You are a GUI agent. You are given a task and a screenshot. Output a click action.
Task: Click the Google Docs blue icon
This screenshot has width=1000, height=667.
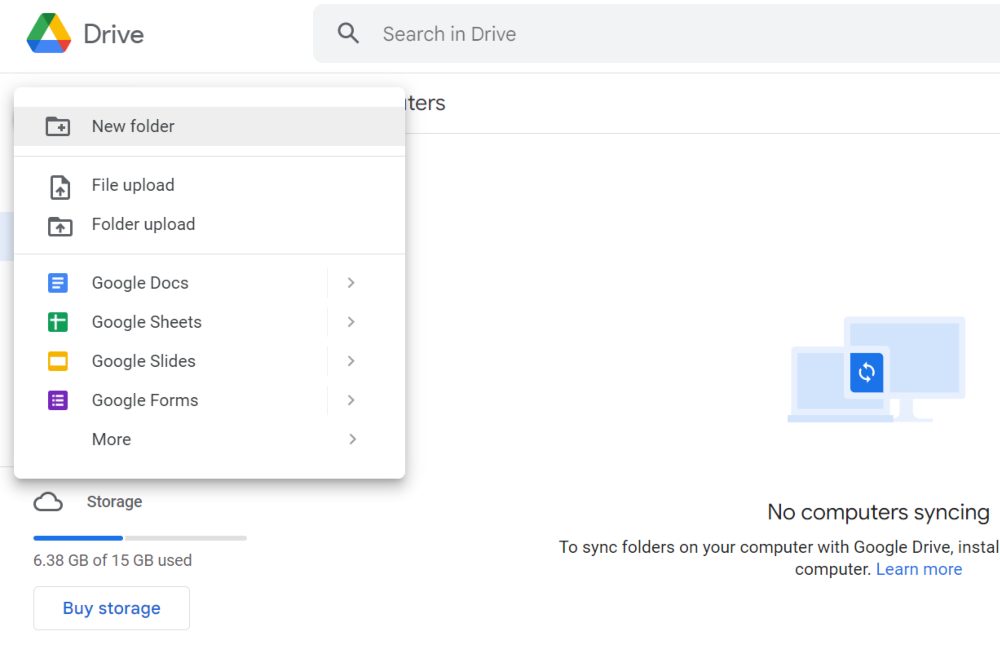pos(58,282)
